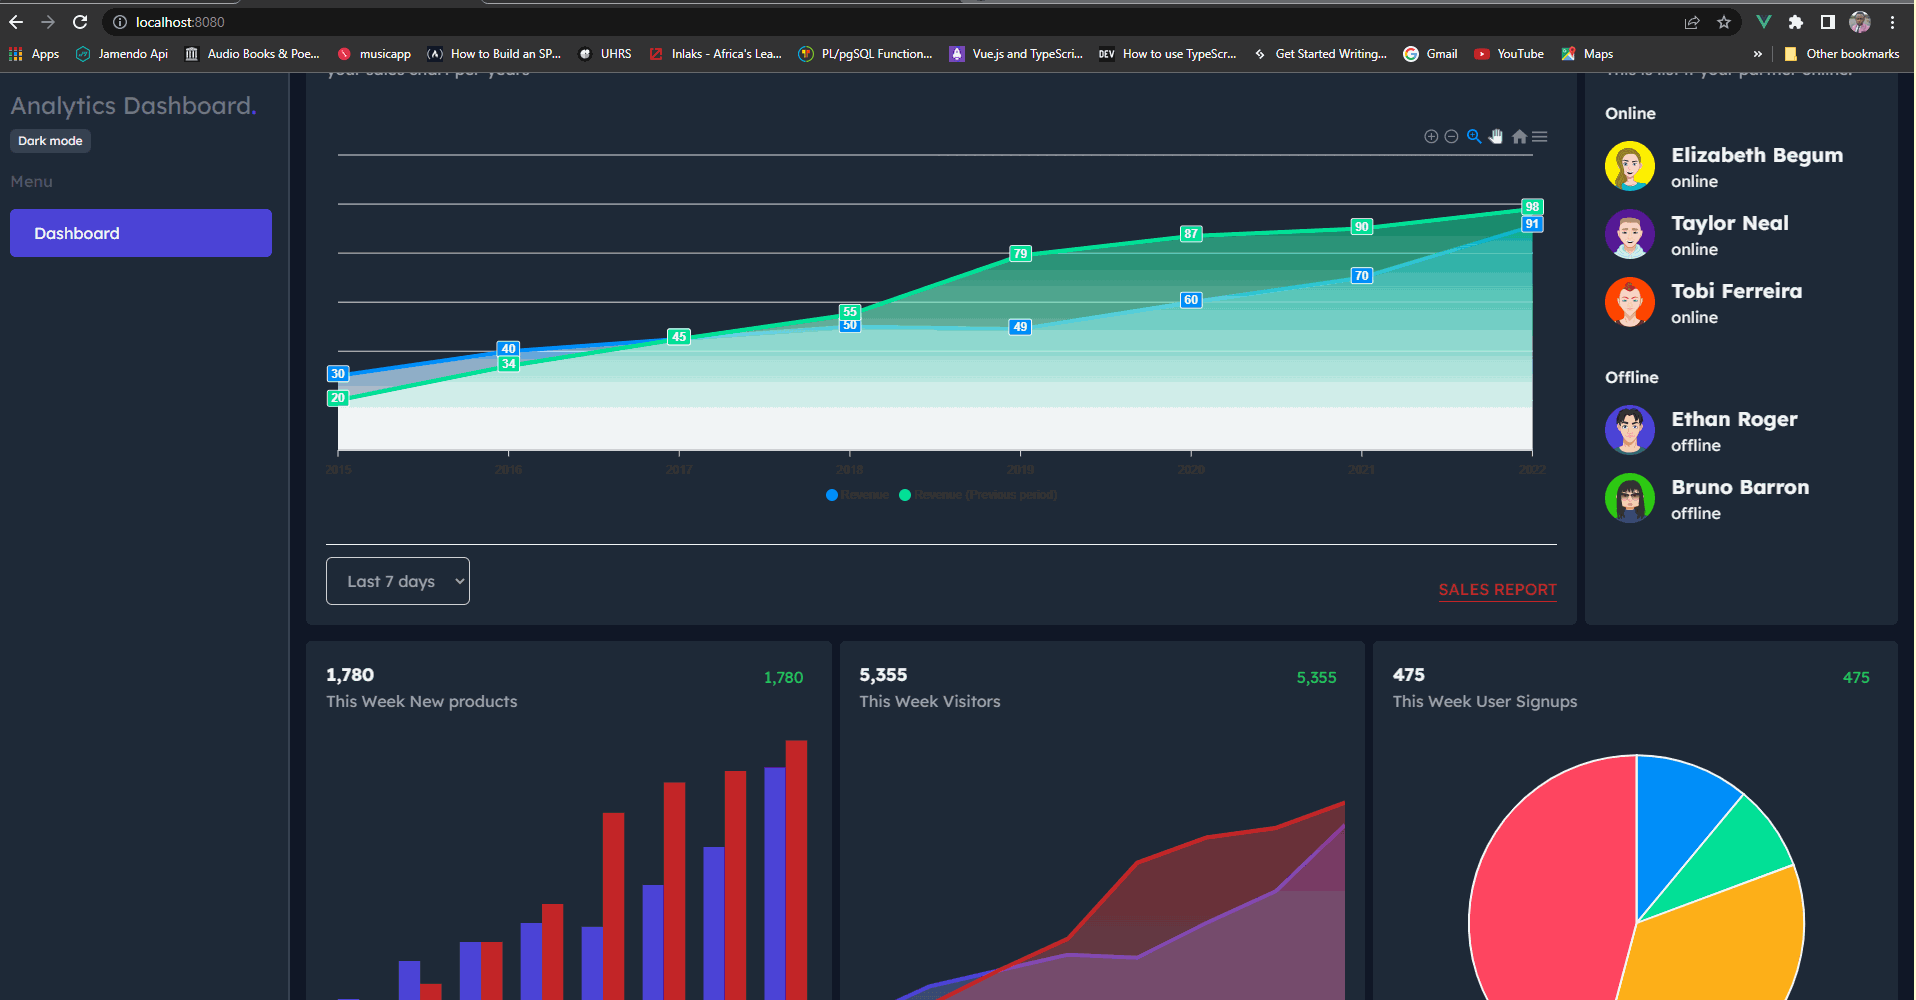Toggle the Dark mode button

[x=50, y=141]
